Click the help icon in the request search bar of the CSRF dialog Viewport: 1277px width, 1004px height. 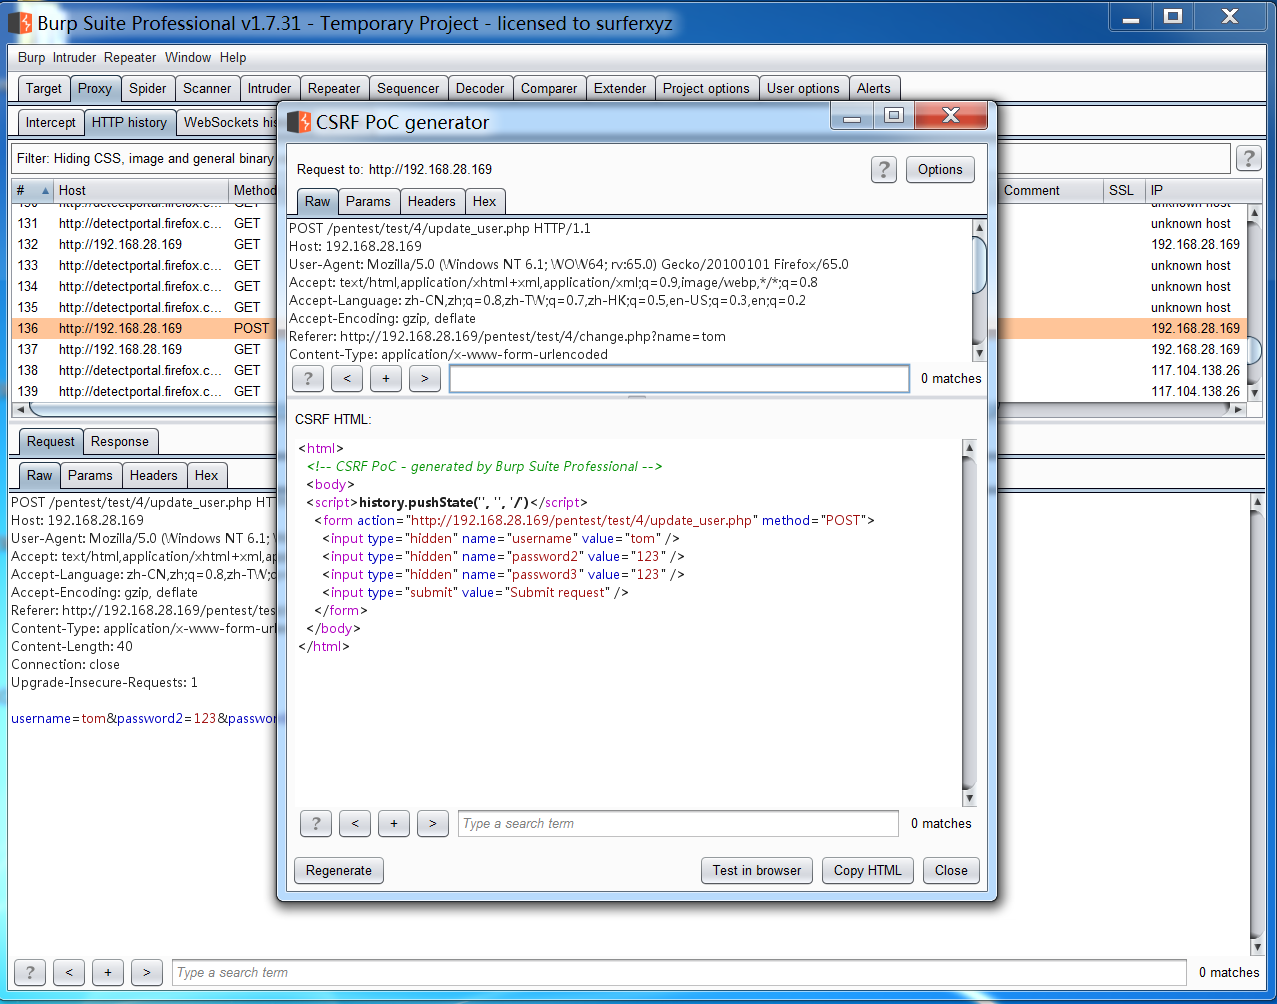[x=307, y=378]
